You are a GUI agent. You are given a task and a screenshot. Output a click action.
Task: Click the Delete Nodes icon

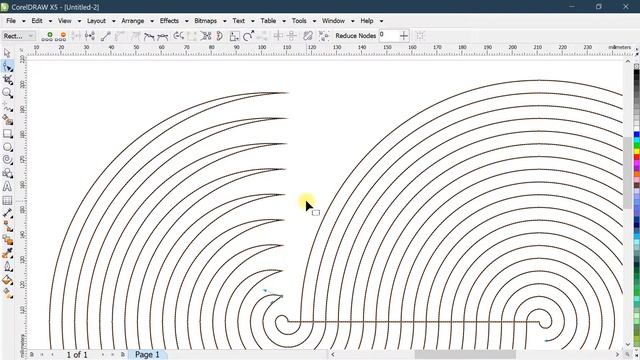click(x=61, y=36)
